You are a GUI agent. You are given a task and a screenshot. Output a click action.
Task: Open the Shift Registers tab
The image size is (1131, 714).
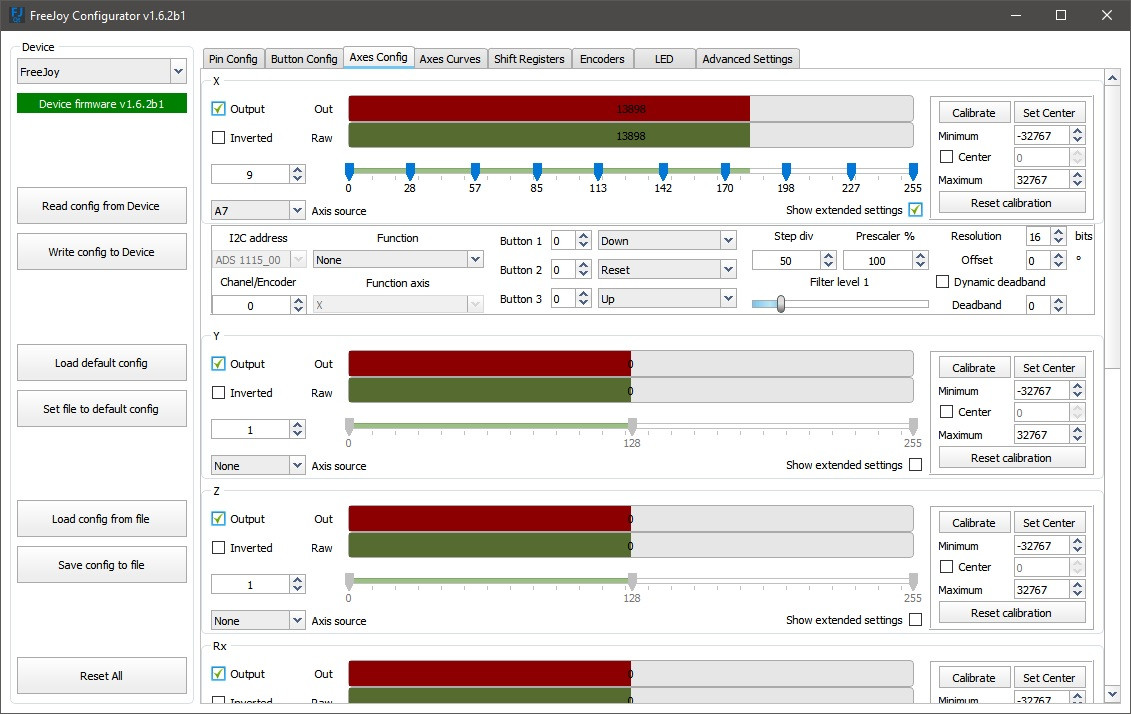529,59
